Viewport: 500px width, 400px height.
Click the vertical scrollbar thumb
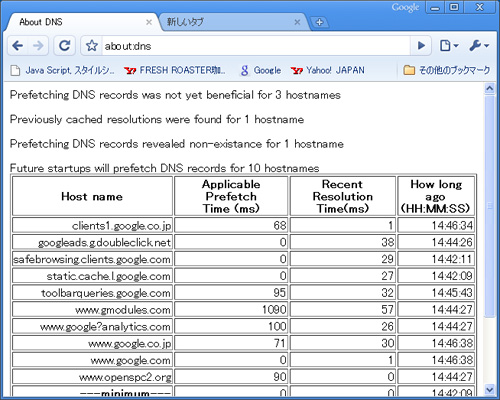[x=489, y=207]
